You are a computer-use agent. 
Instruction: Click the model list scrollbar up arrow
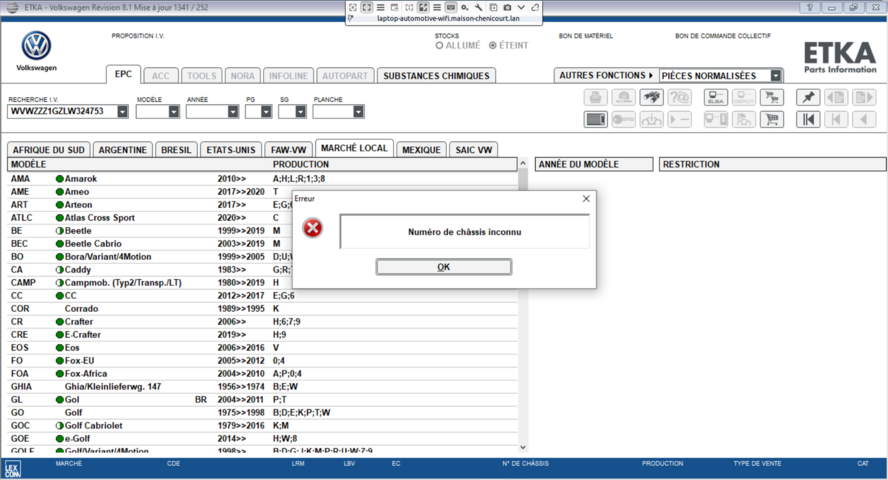[x=523, y=164]
